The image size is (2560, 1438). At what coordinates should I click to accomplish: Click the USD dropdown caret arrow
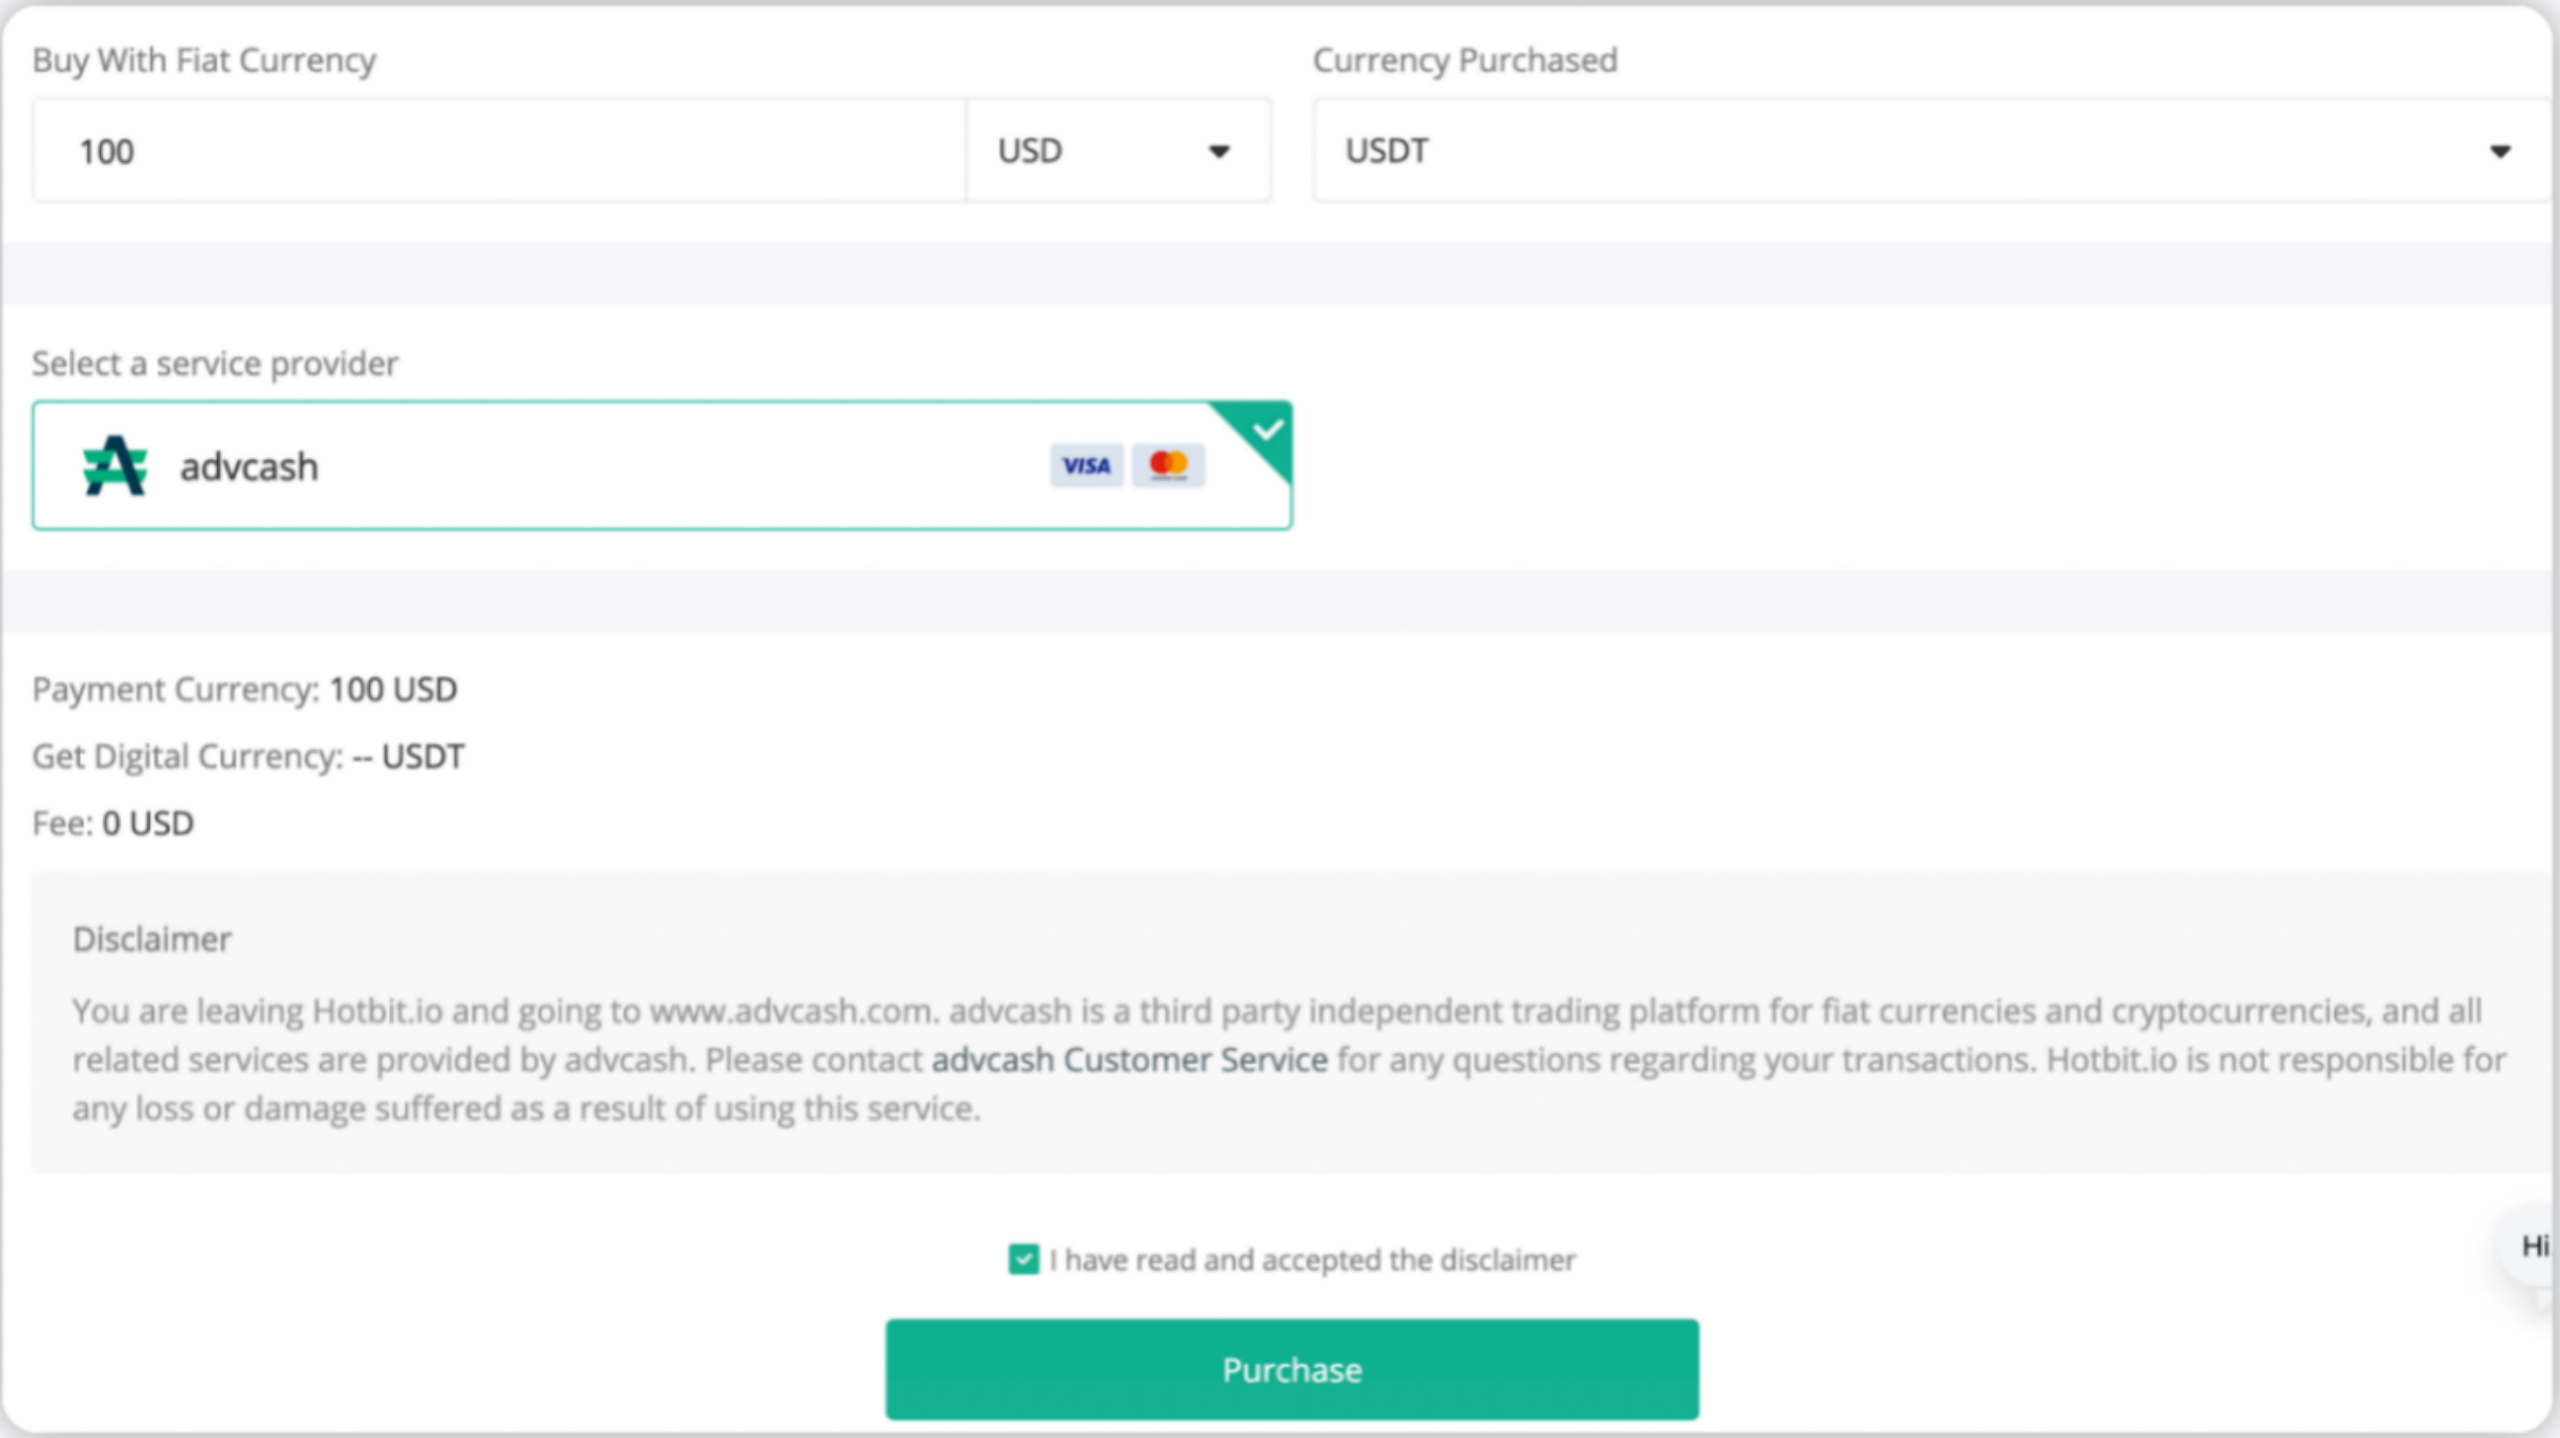[1219, 152]
